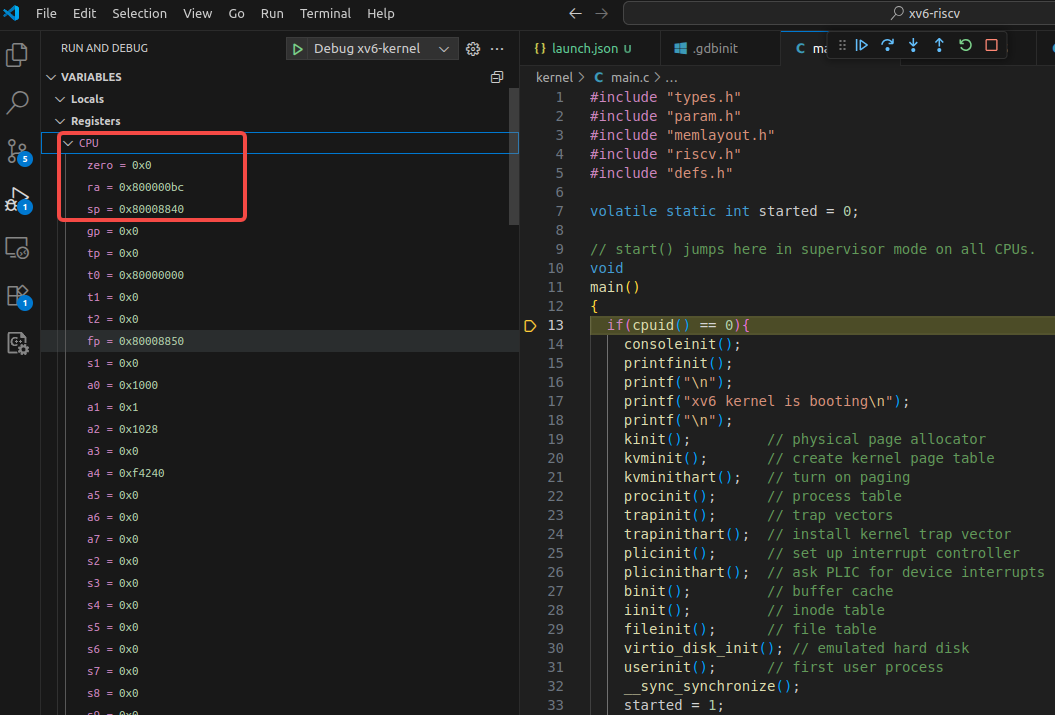Click the debug Continue button

[862, 45]
